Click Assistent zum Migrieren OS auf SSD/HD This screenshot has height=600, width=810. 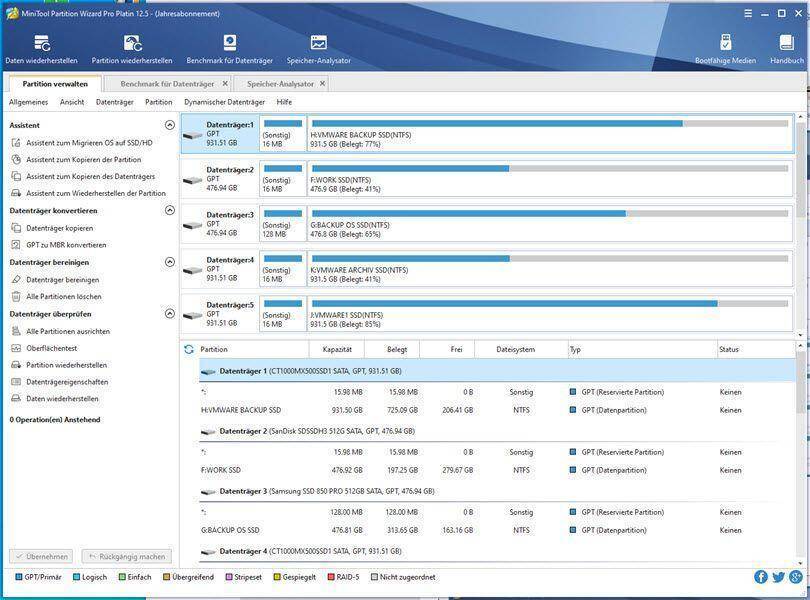click(x=90, y=143)
